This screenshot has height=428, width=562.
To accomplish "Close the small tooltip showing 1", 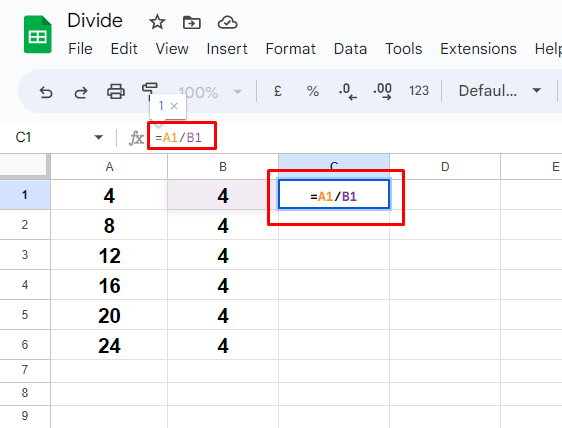I will 174,106.
